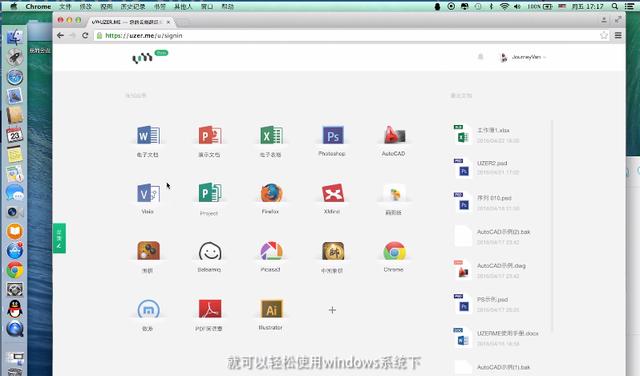Open the Picasa3 app icon

pyautogui.click(x=271, y=251)
